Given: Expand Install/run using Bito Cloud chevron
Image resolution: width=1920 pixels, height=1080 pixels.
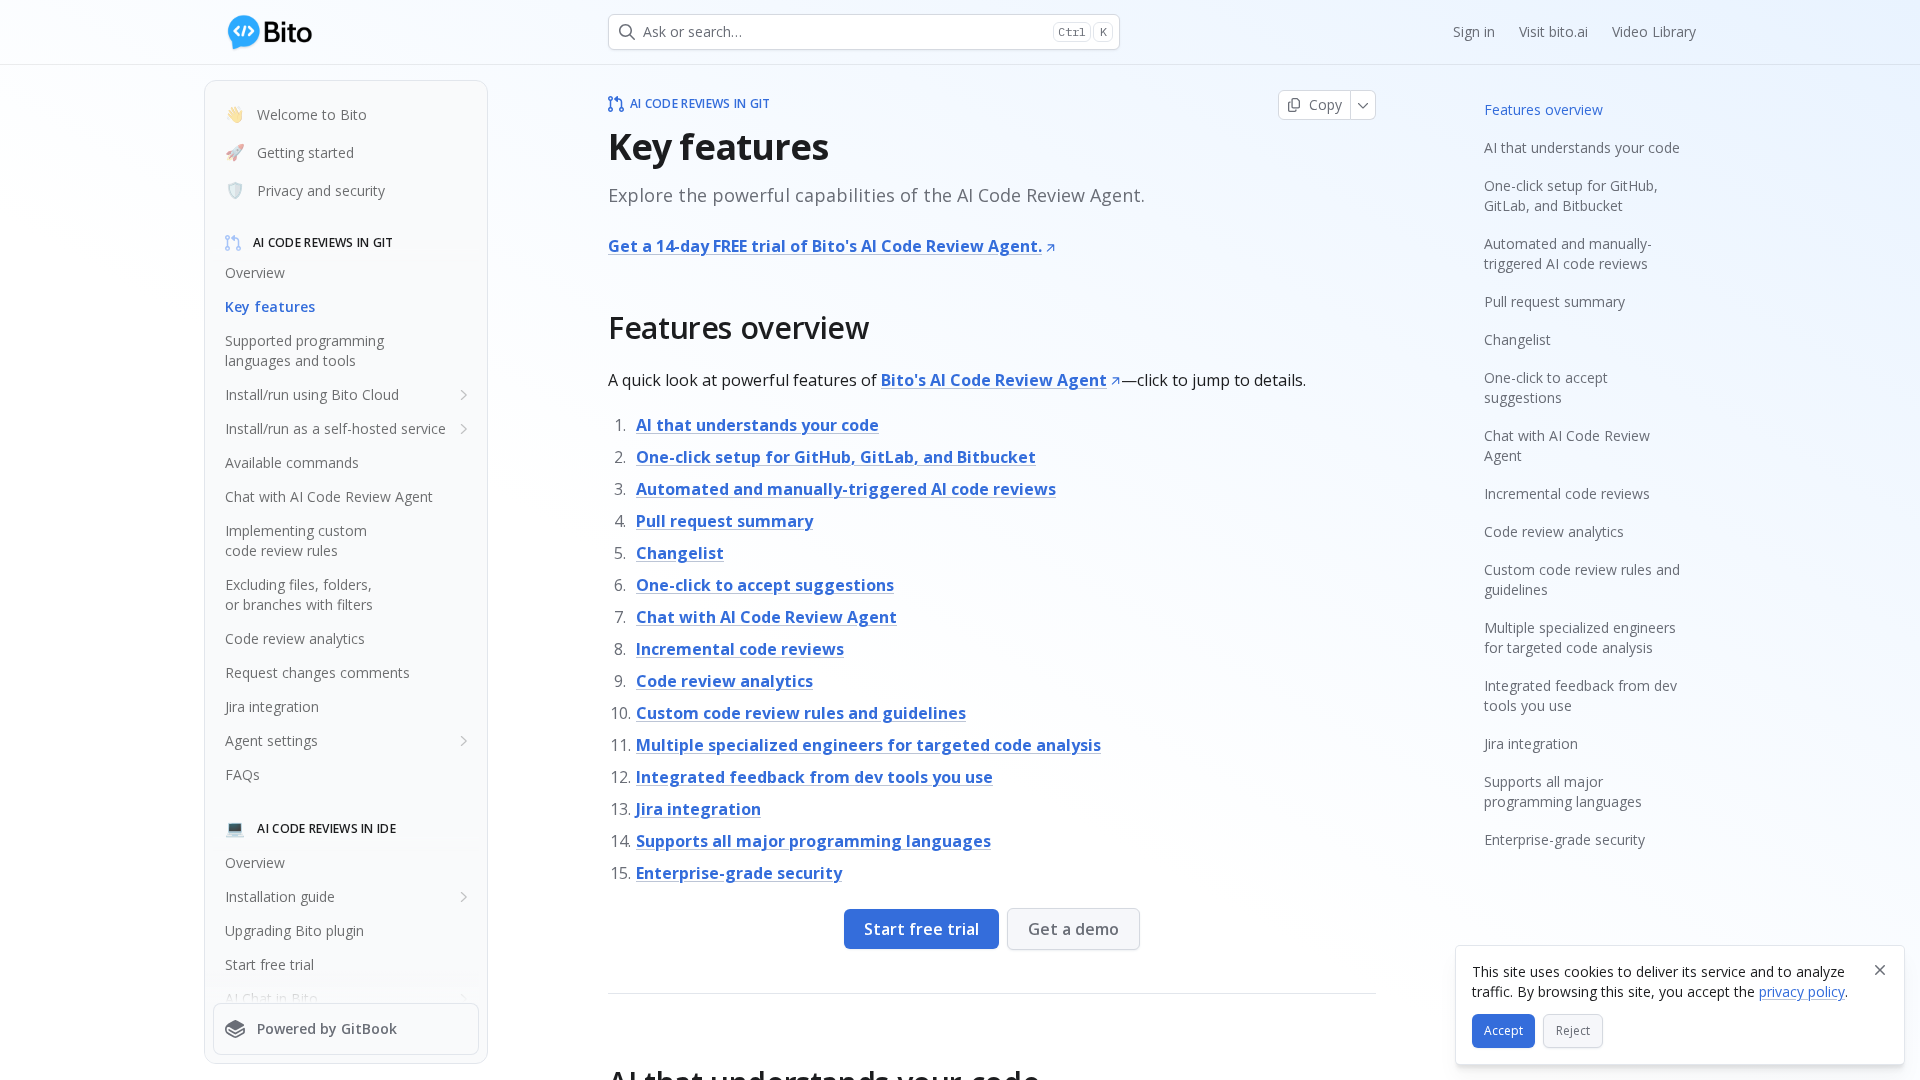Looking at the screenshot, I should point(464,395).
